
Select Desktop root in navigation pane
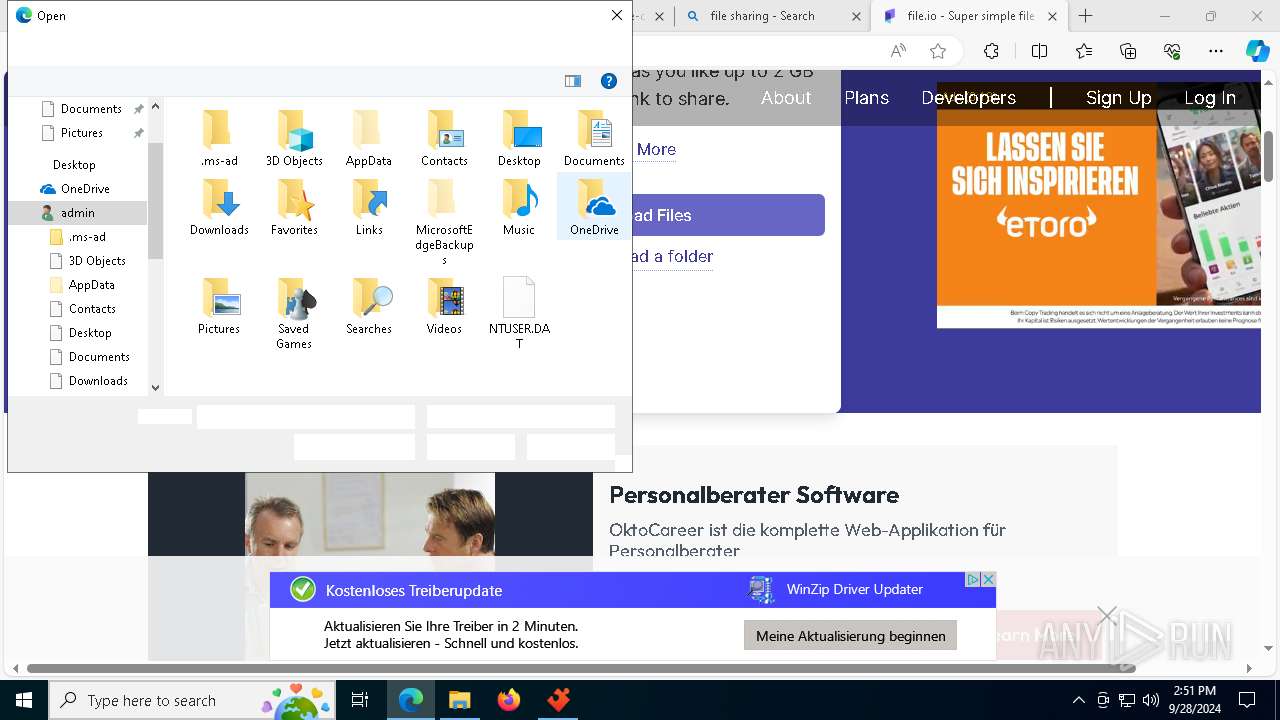pos(74,164)
